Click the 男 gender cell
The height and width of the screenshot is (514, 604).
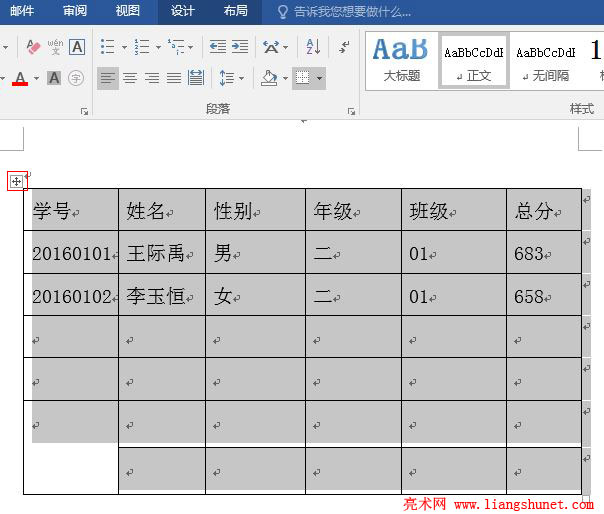[255, 252]
